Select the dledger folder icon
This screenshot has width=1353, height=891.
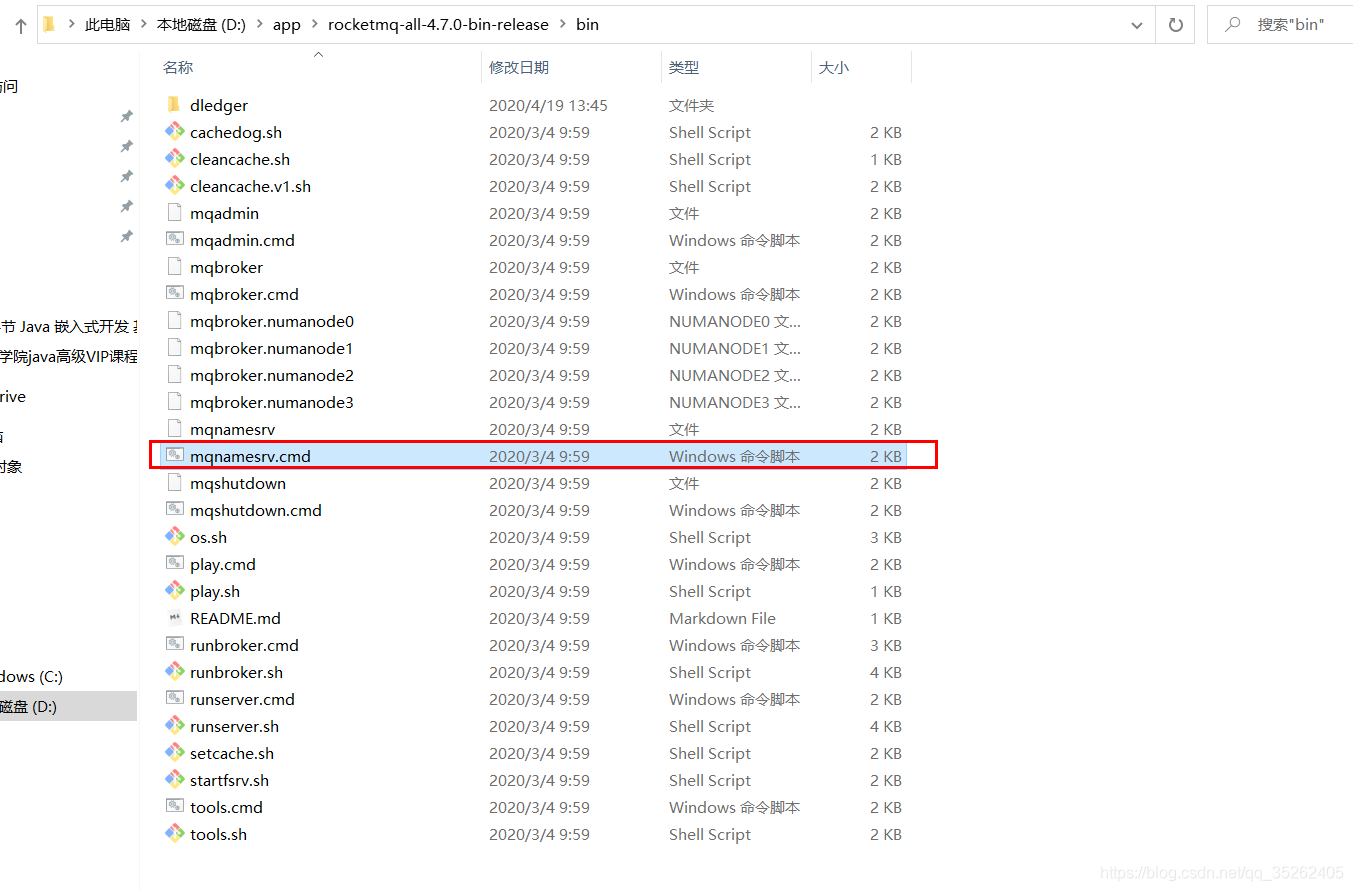pos(174,105)
